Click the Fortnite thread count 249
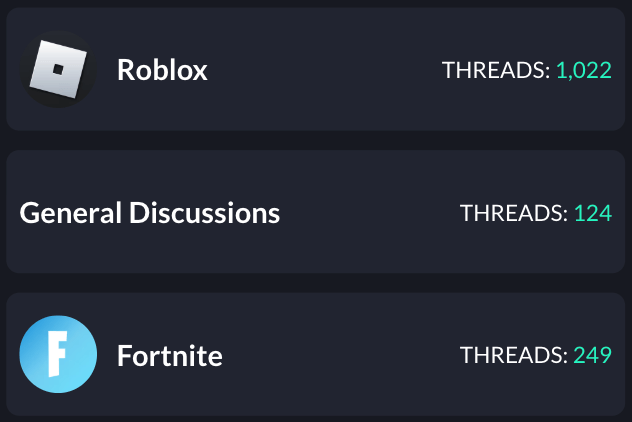This screenshot has width=632, height=422. click(592, 356)
